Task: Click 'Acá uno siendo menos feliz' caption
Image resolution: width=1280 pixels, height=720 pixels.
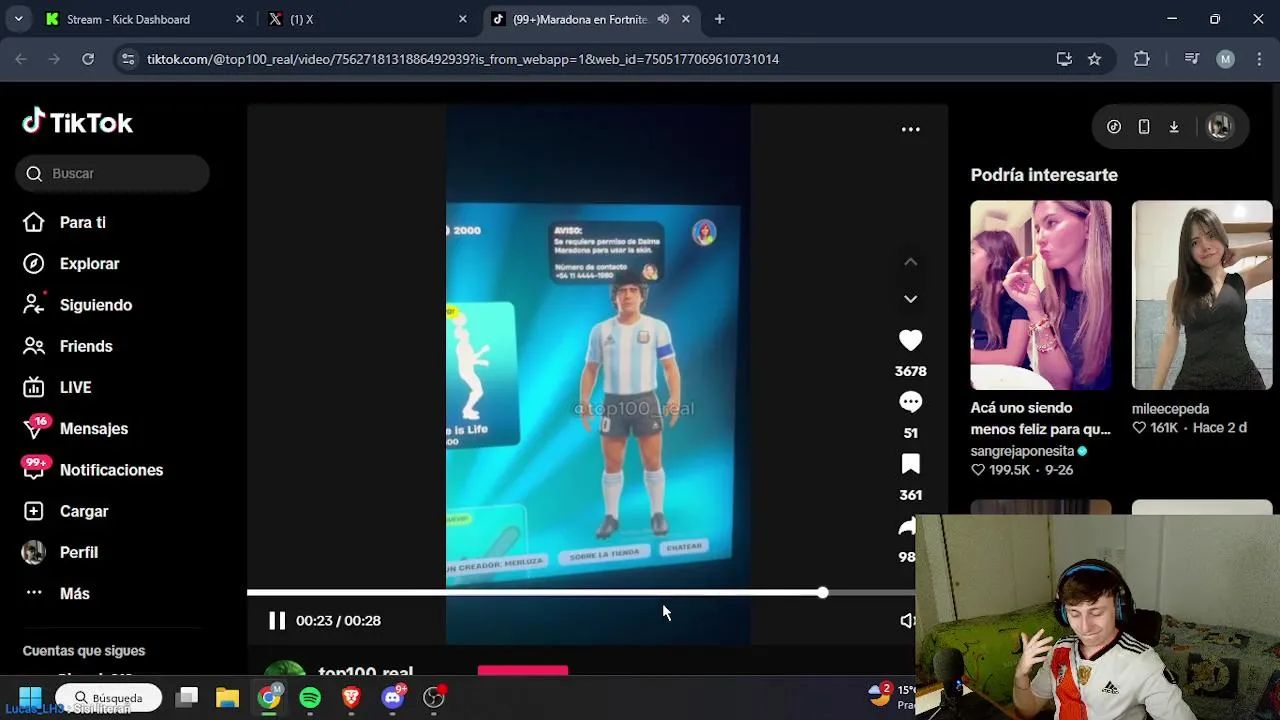Action: tap(1040, 418)
